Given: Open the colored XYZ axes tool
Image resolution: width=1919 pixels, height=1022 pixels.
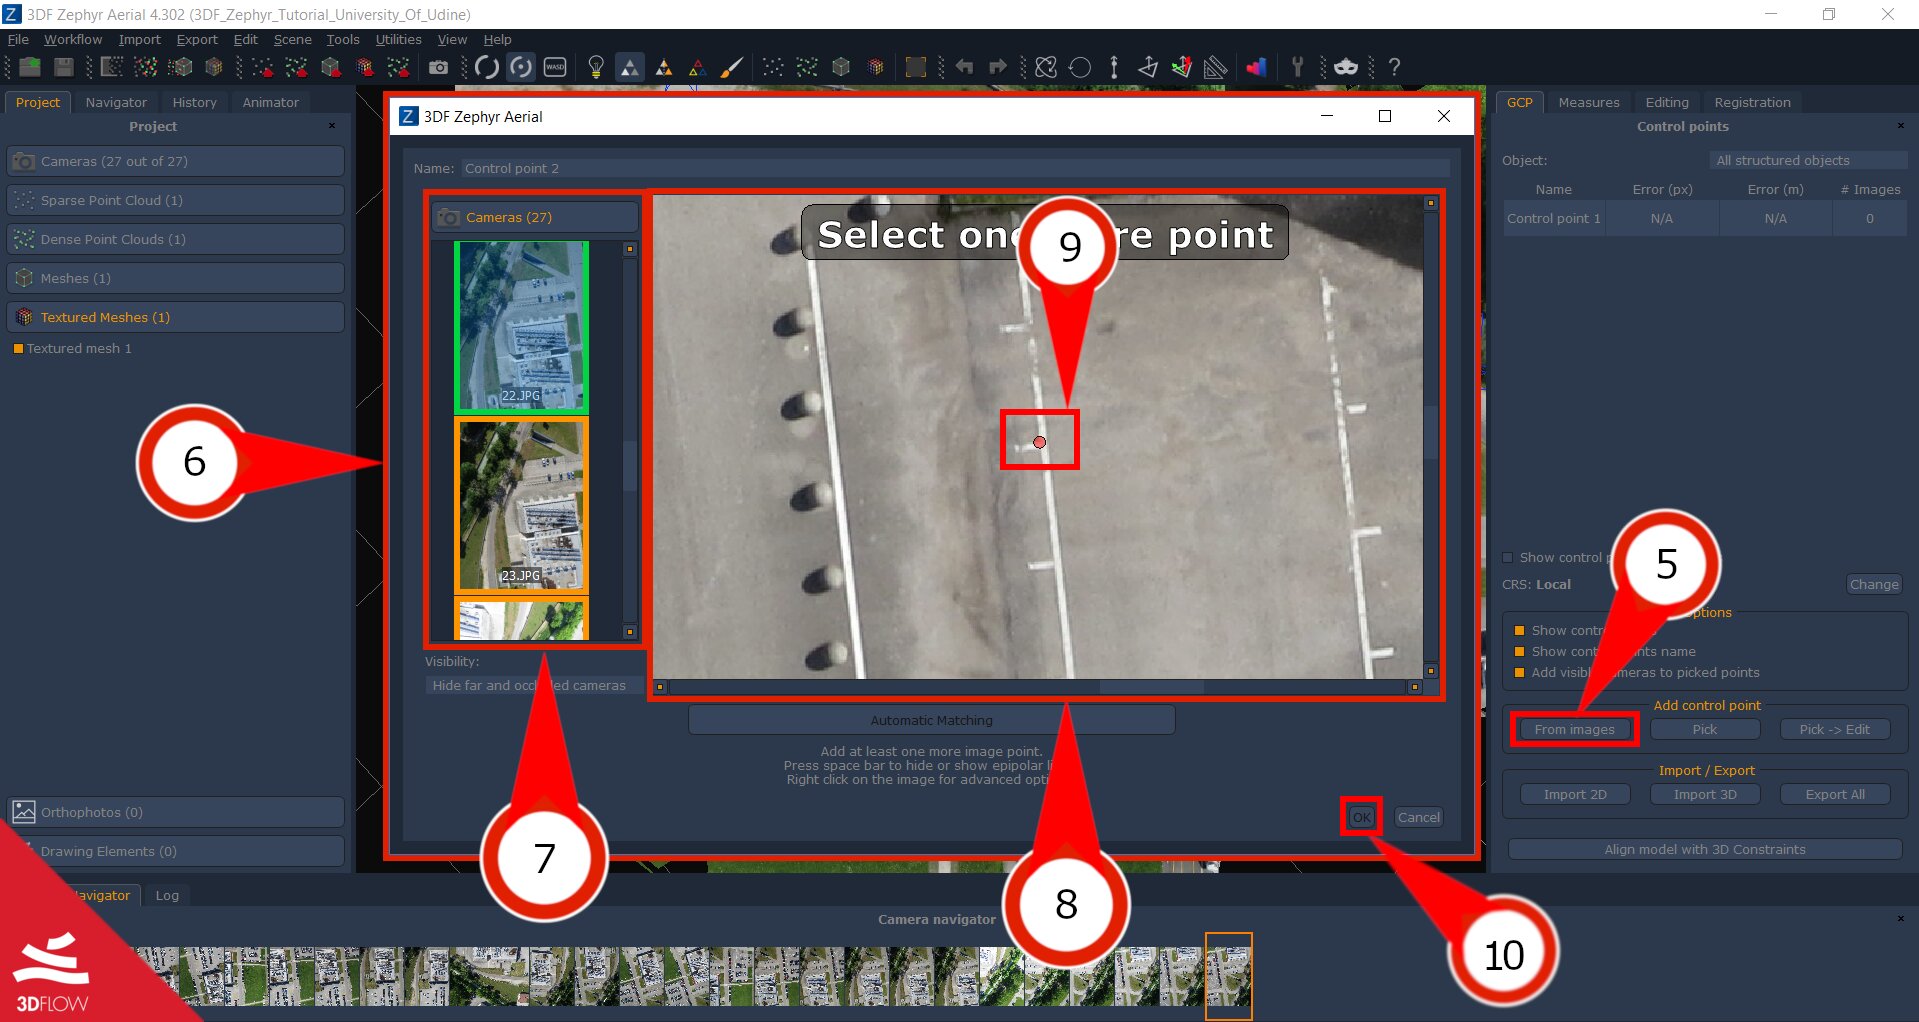Looking at the screenshot, I should (1181, 67).
